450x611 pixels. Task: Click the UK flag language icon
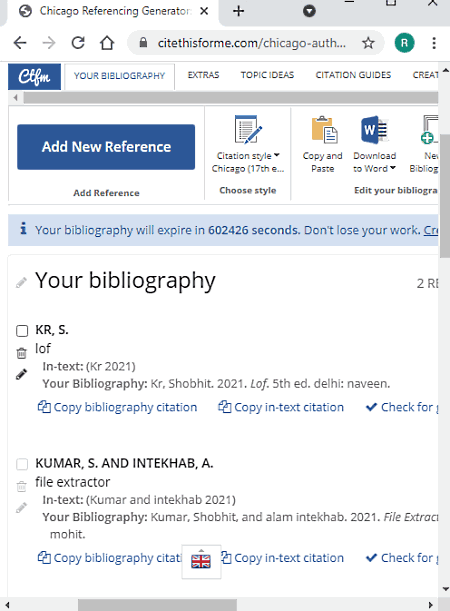pyautogui.click(x=201, y=561)
